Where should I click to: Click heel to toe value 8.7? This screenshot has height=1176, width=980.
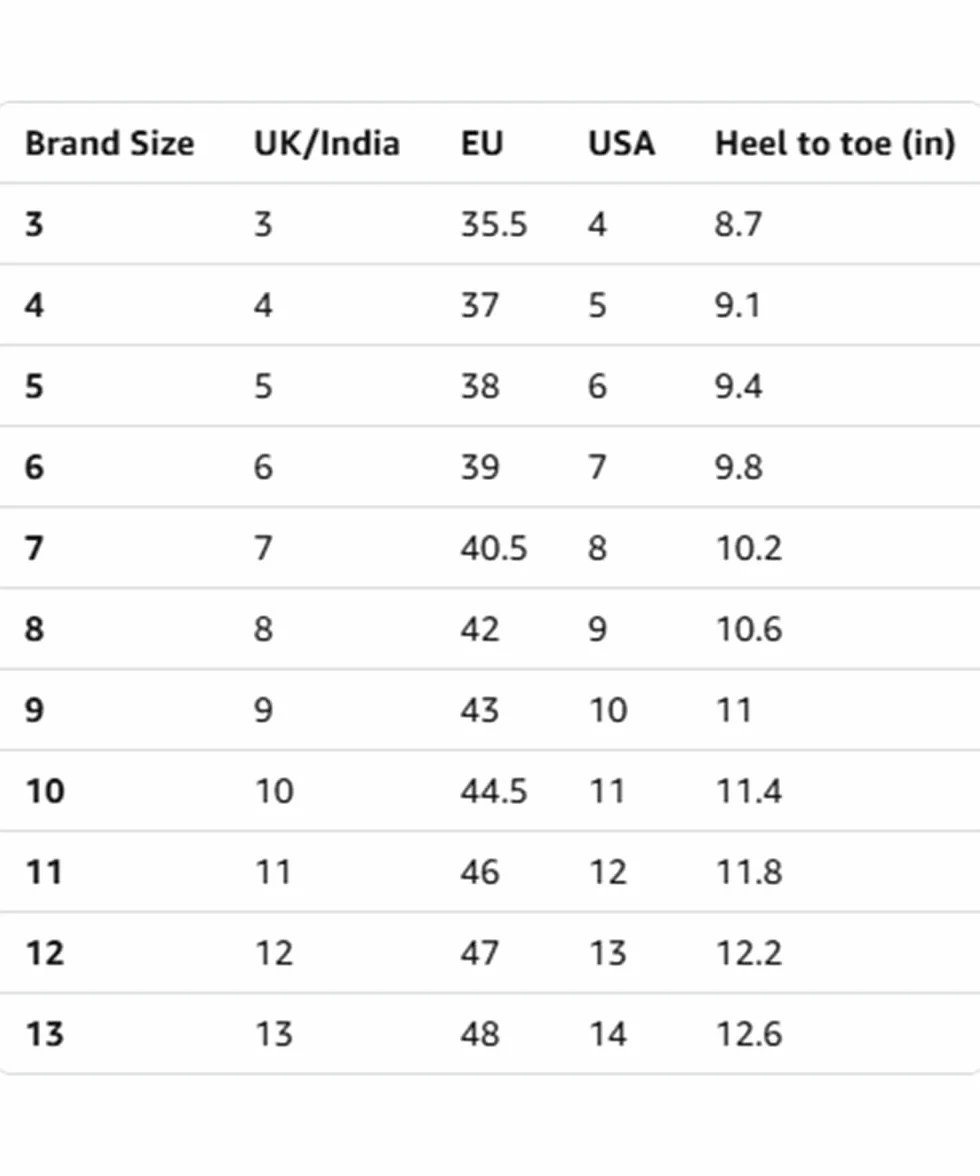coord(738,224)
